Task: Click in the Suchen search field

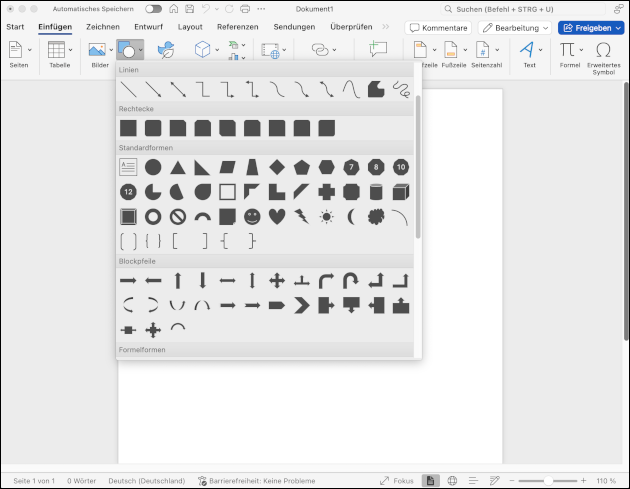Action: point(522,9)
